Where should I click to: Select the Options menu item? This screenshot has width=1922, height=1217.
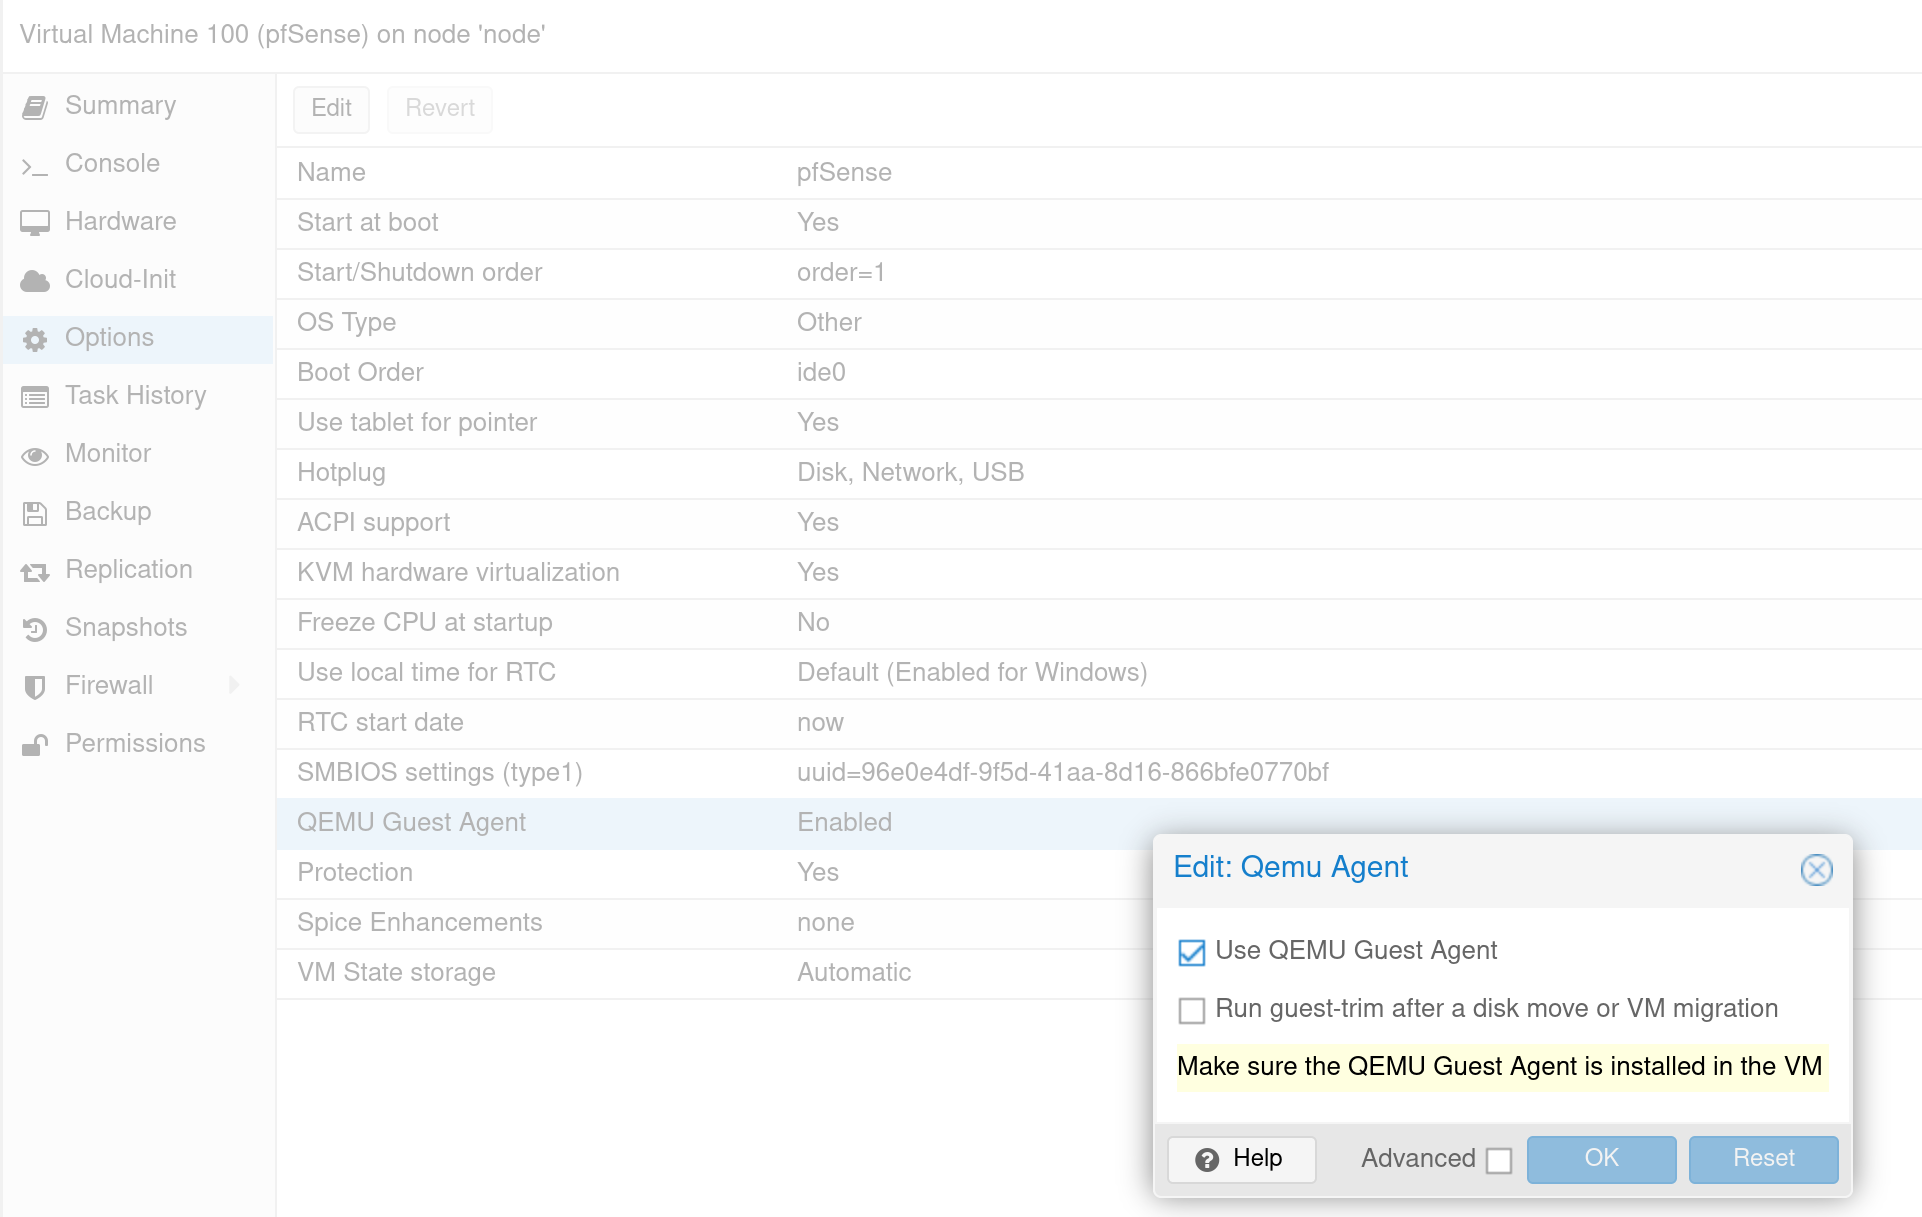coord(109,338)
